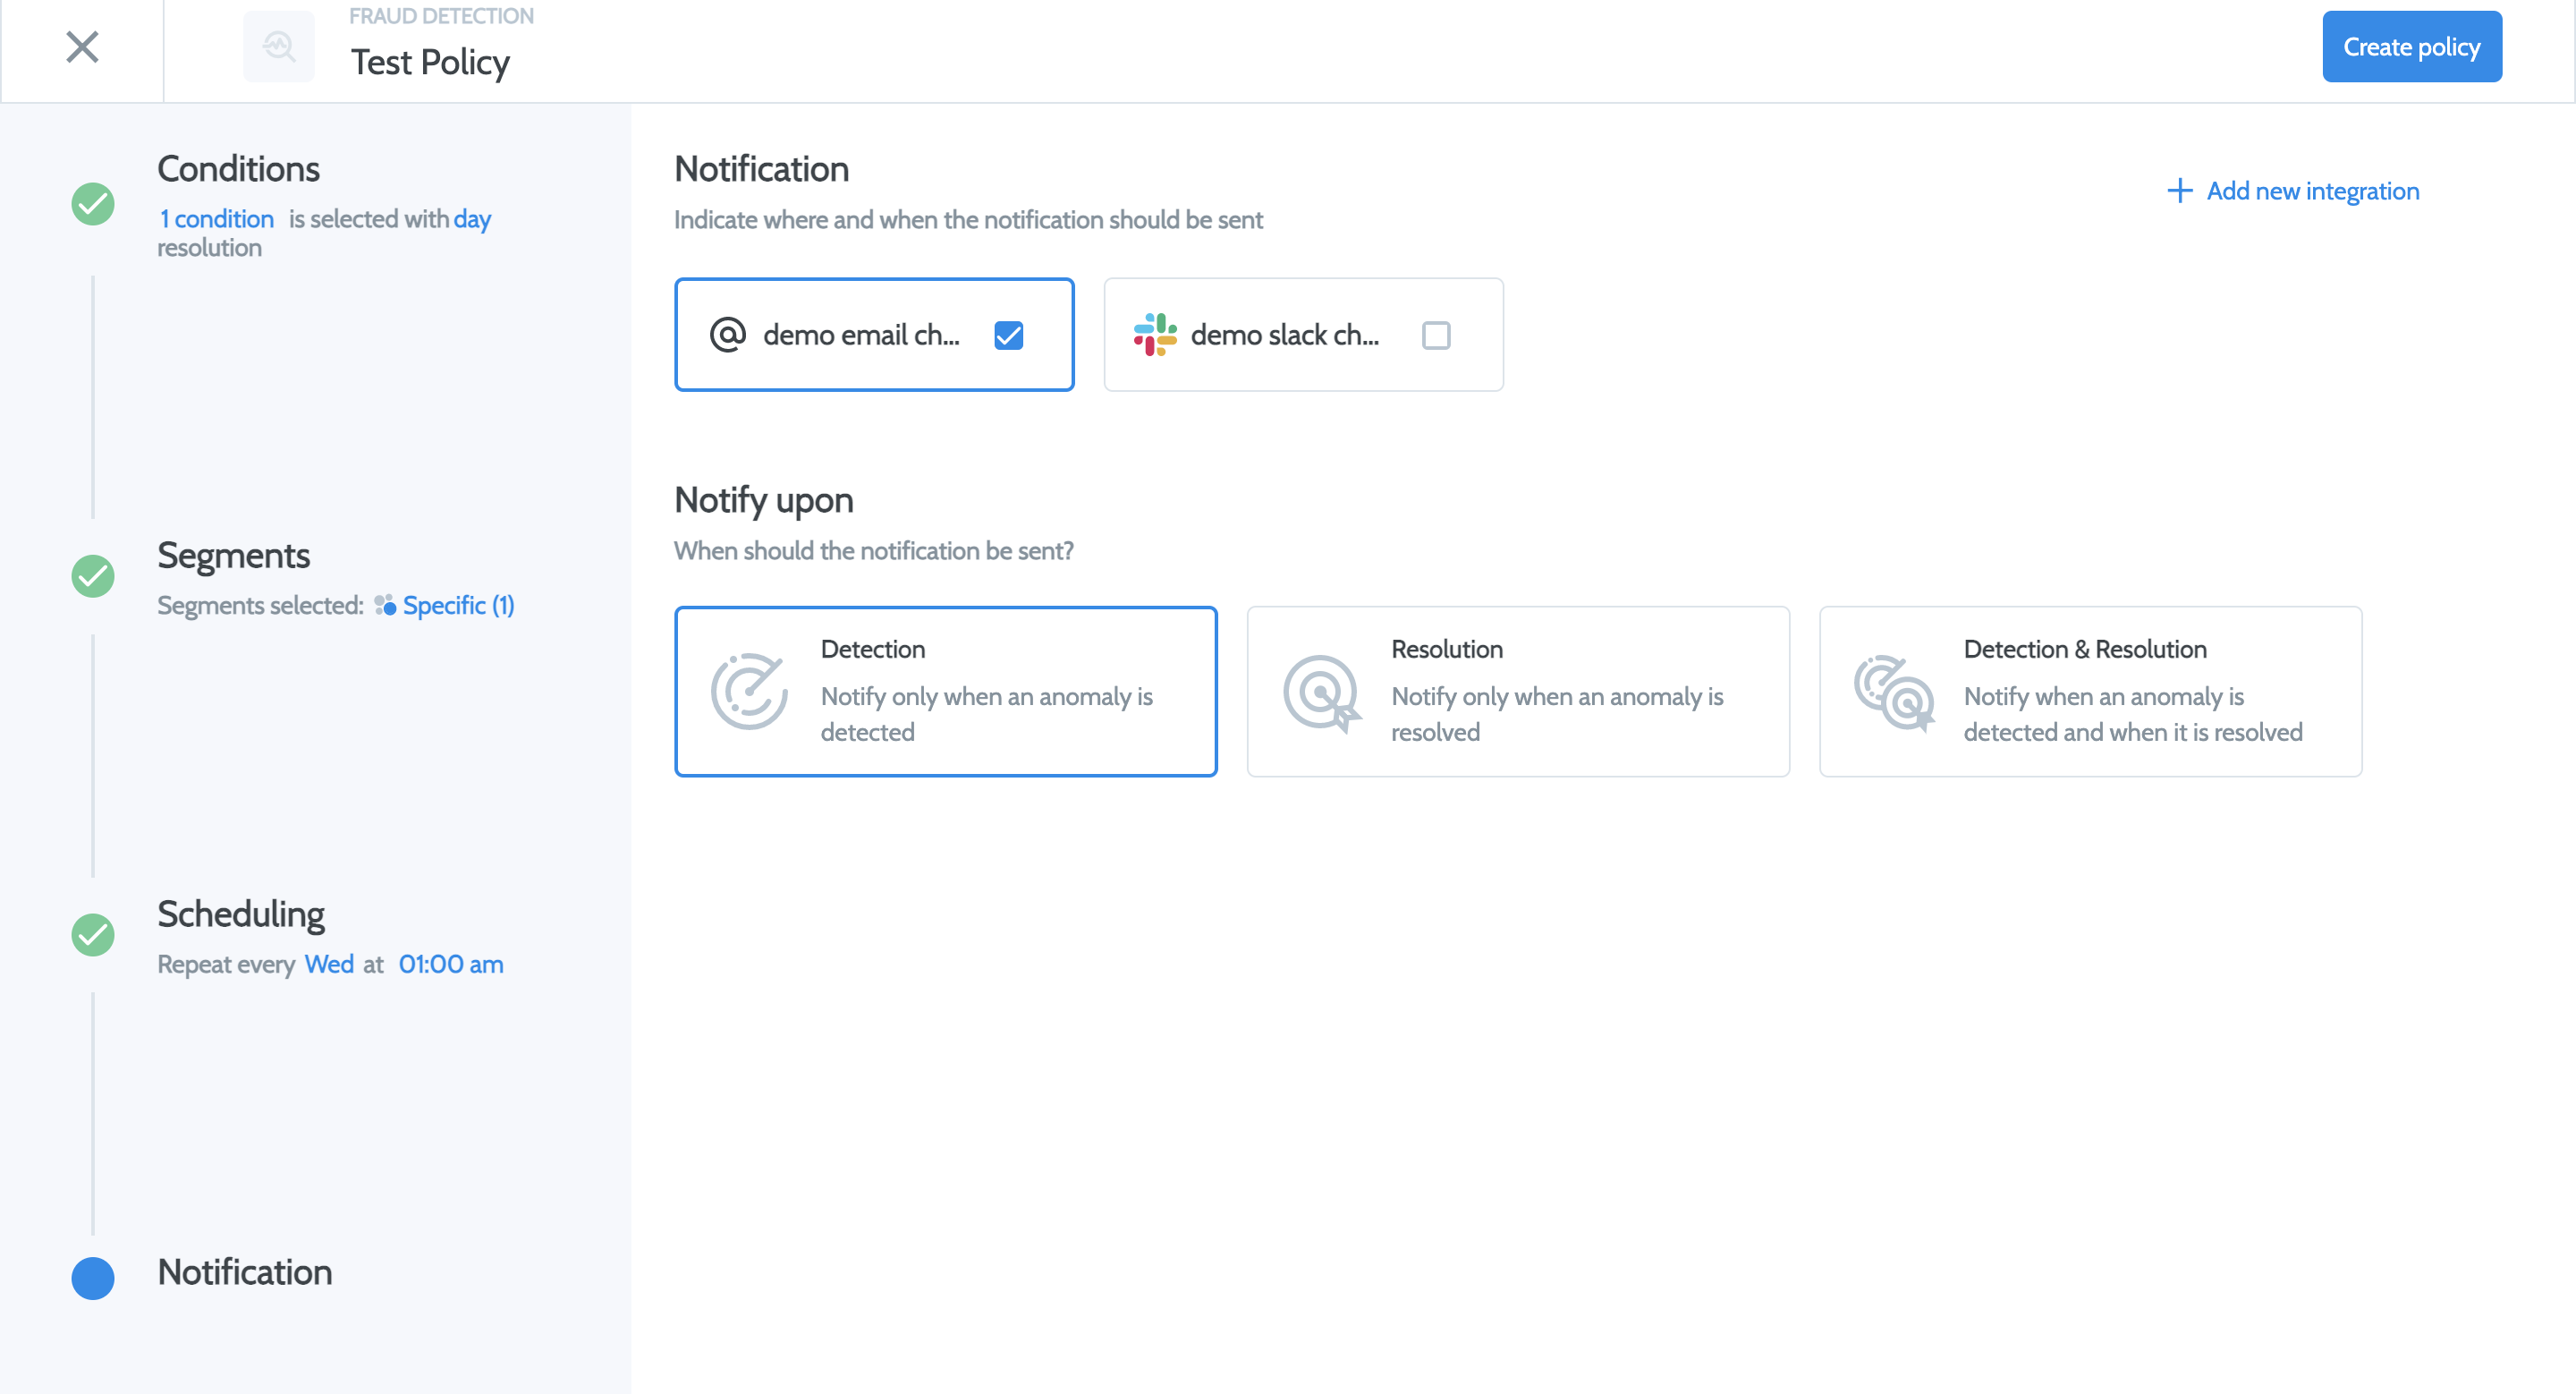Select the Resolution notify option
Screen dimensions: 2576x1394
1517,691
